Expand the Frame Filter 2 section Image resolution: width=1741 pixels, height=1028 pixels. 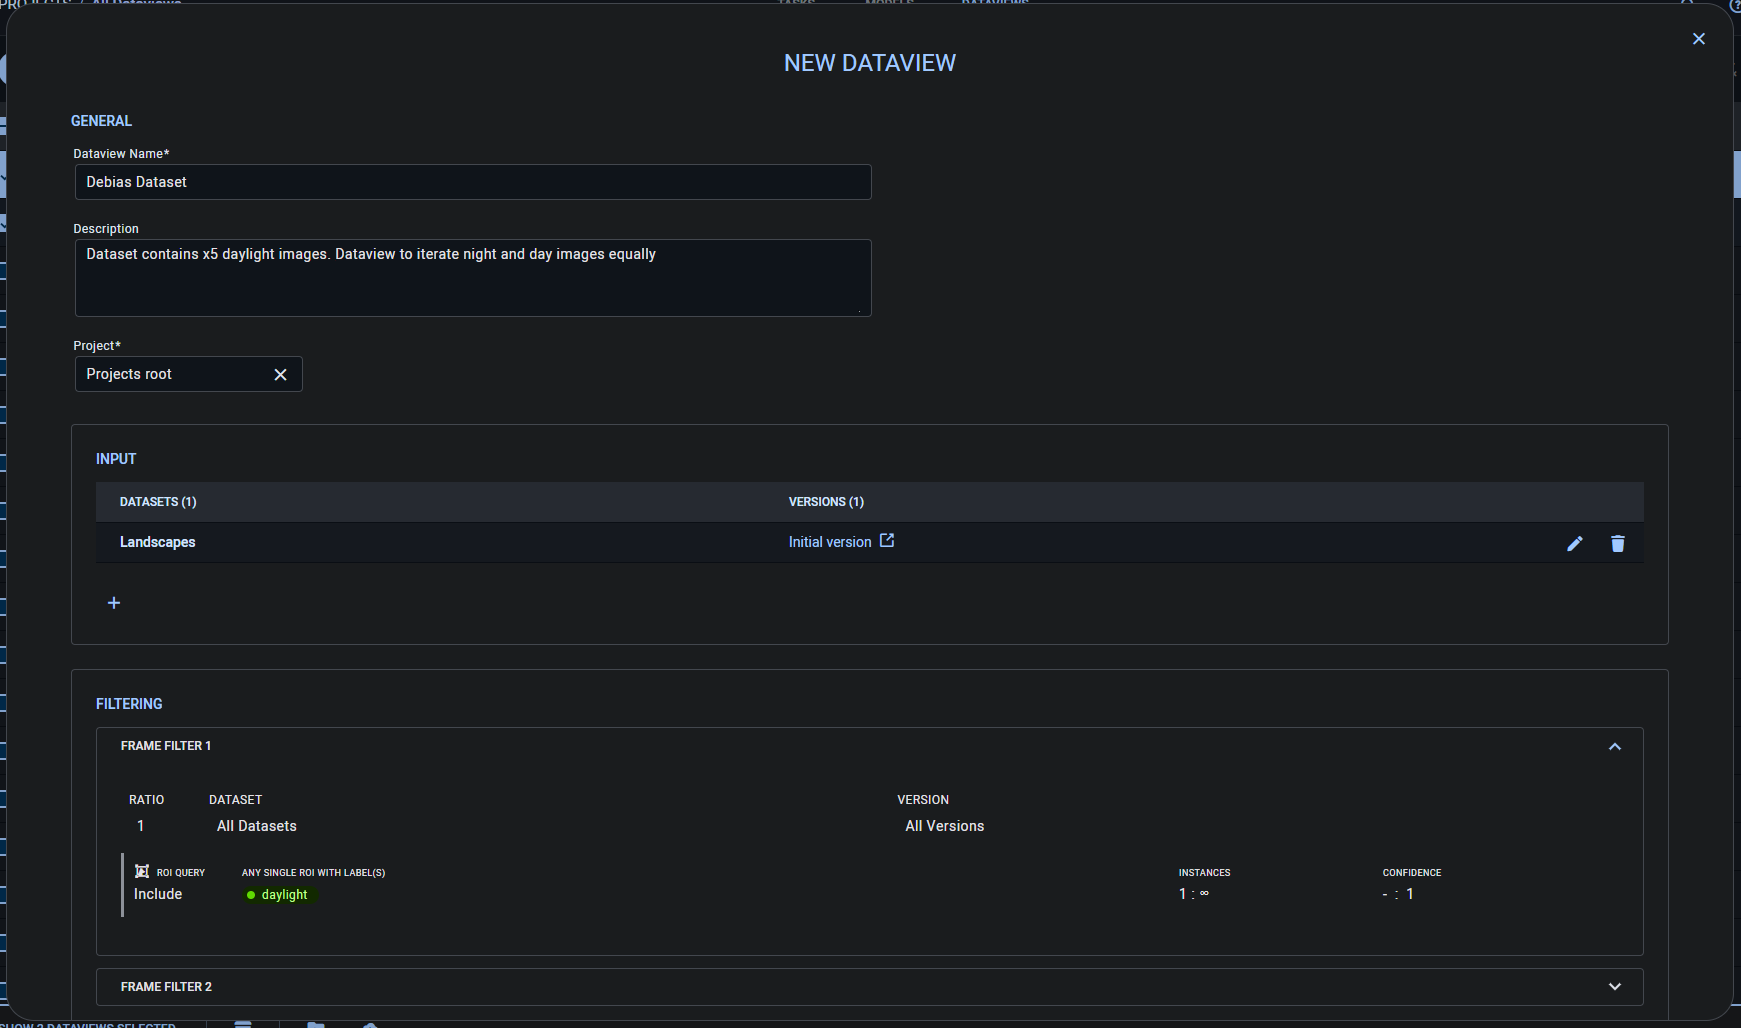[x=1614, y=986]
